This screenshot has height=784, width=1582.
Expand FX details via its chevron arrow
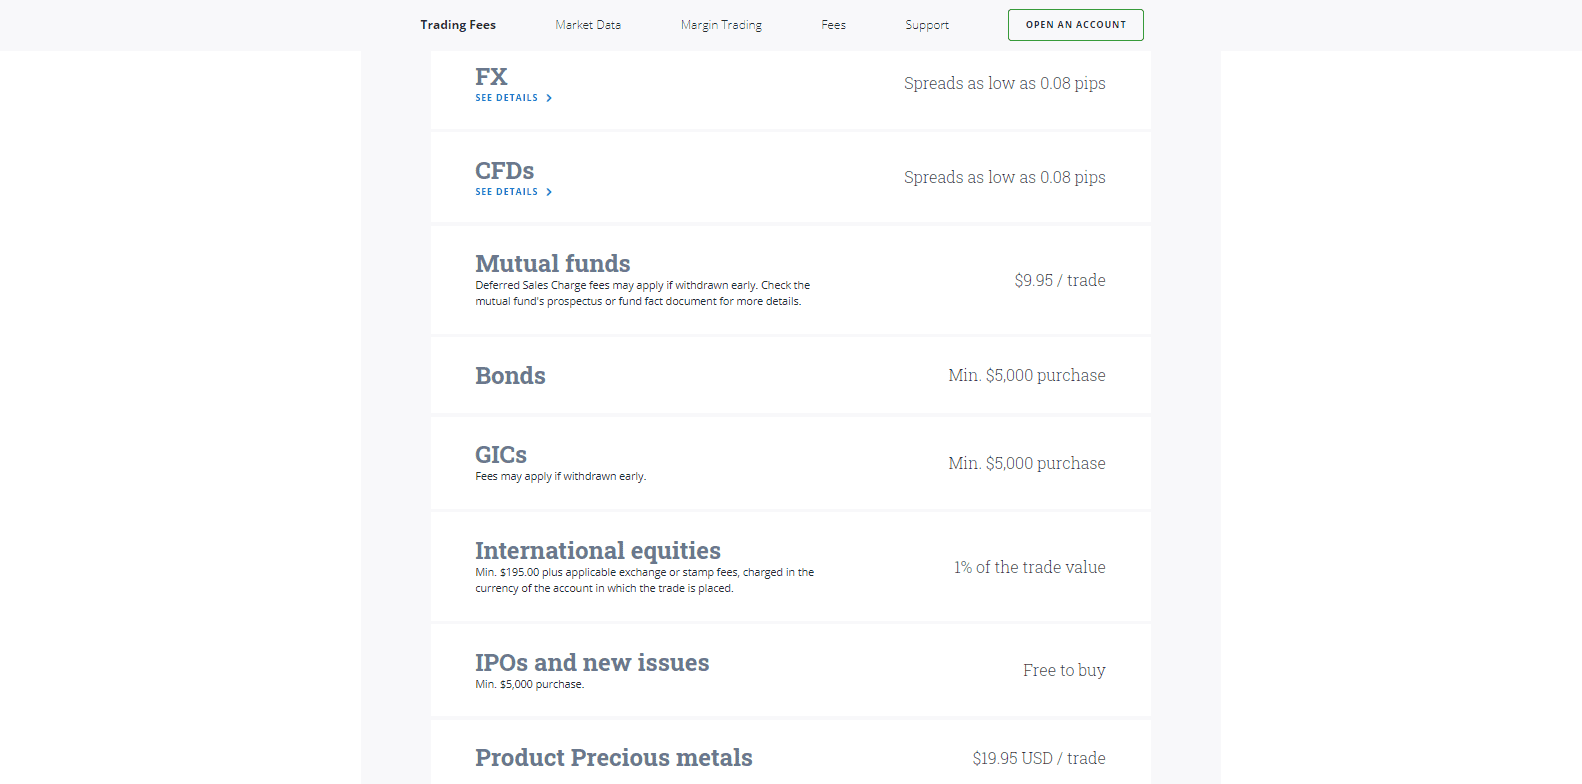pyautogui.click(x=550, y=98)
